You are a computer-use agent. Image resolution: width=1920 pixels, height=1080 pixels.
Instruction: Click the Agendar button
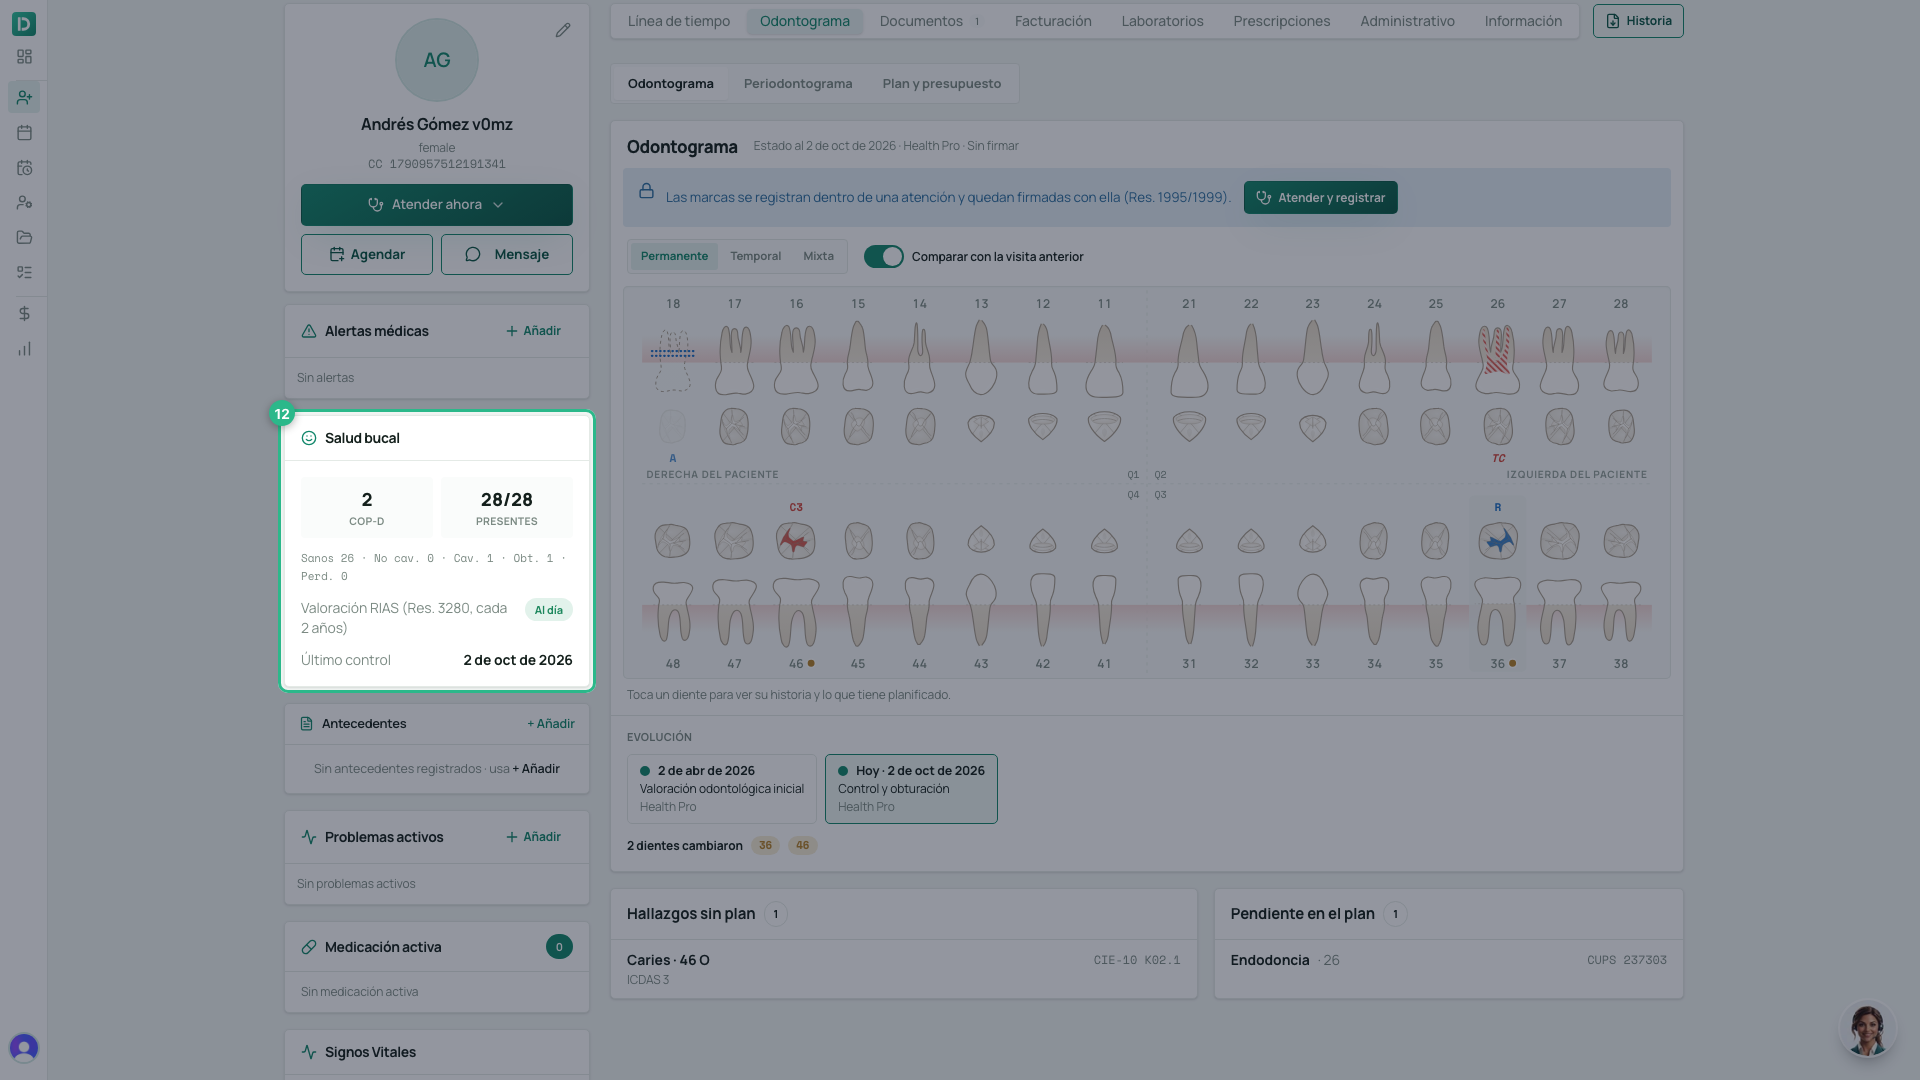click(x=367, y=255)
